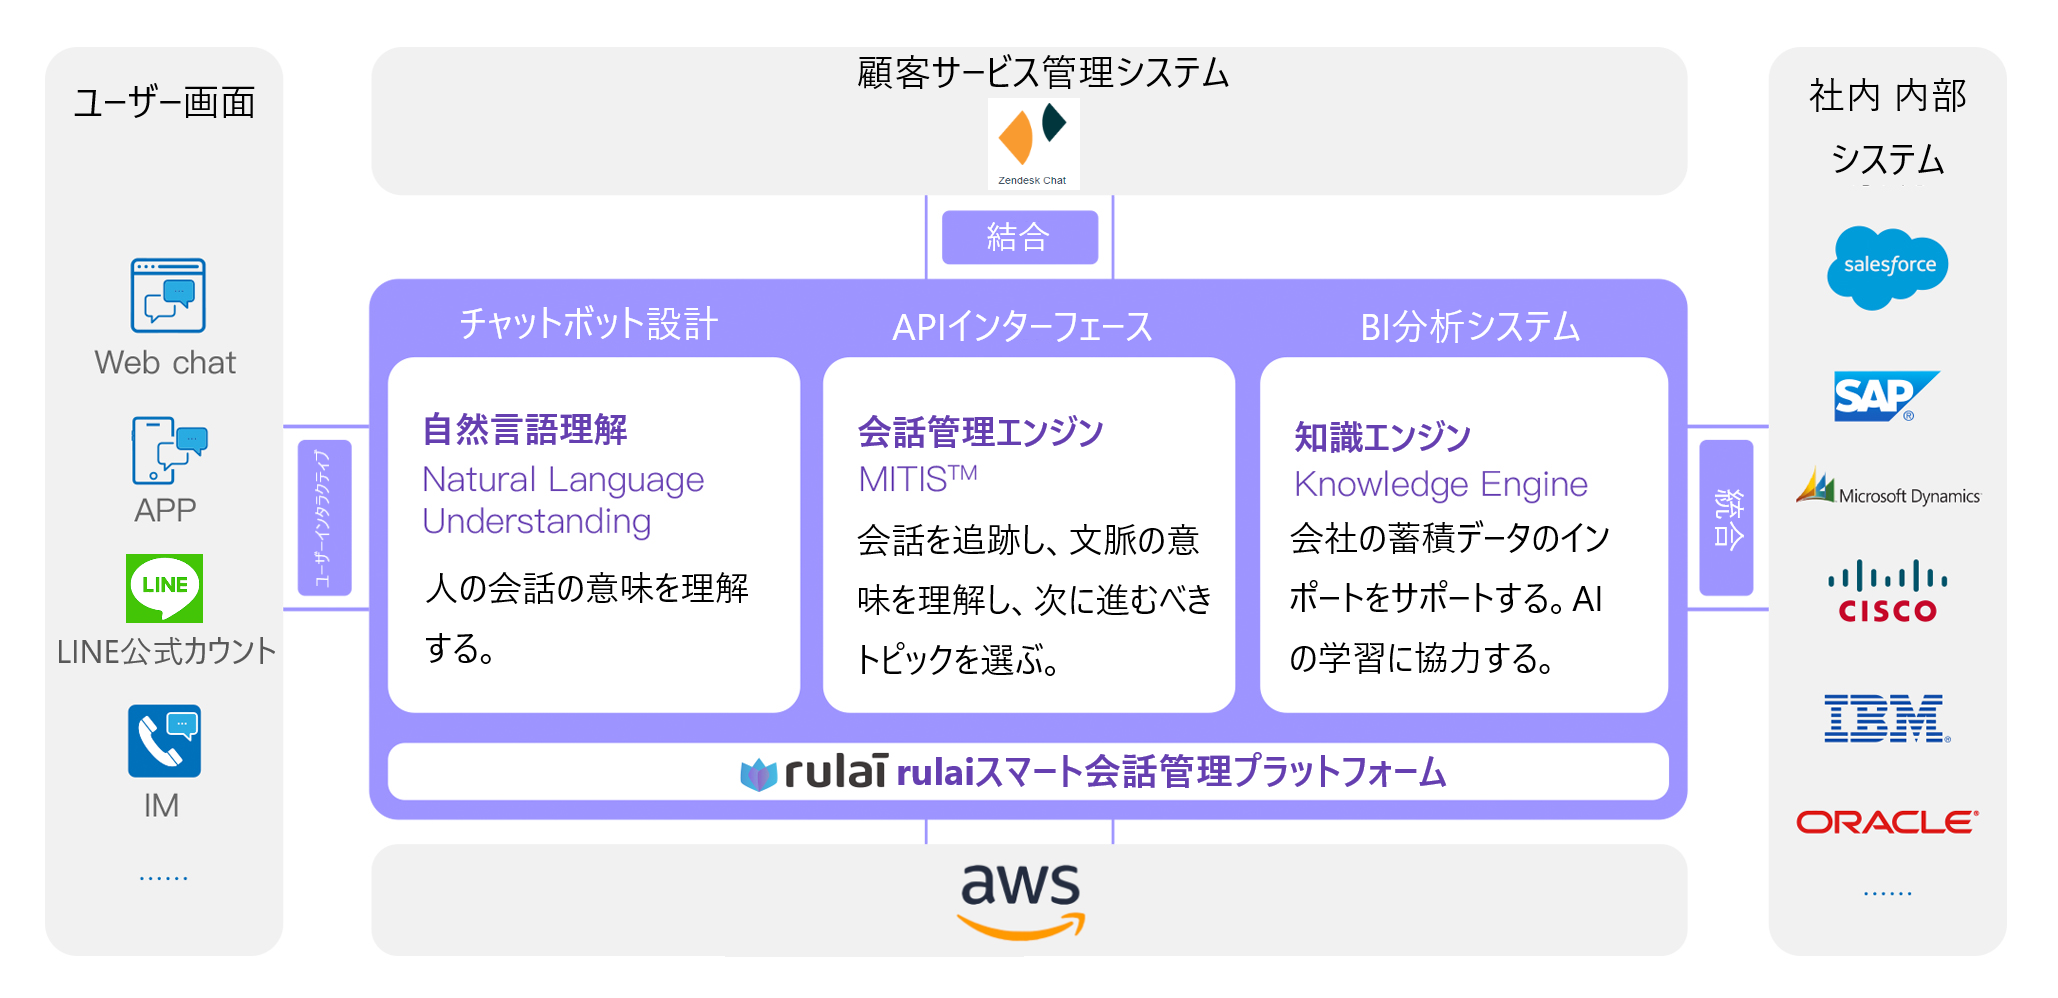The height and width of the screenshot is (998, 2058).
Task: Click the Oracle logo
Action: (x=1887, y=822)
